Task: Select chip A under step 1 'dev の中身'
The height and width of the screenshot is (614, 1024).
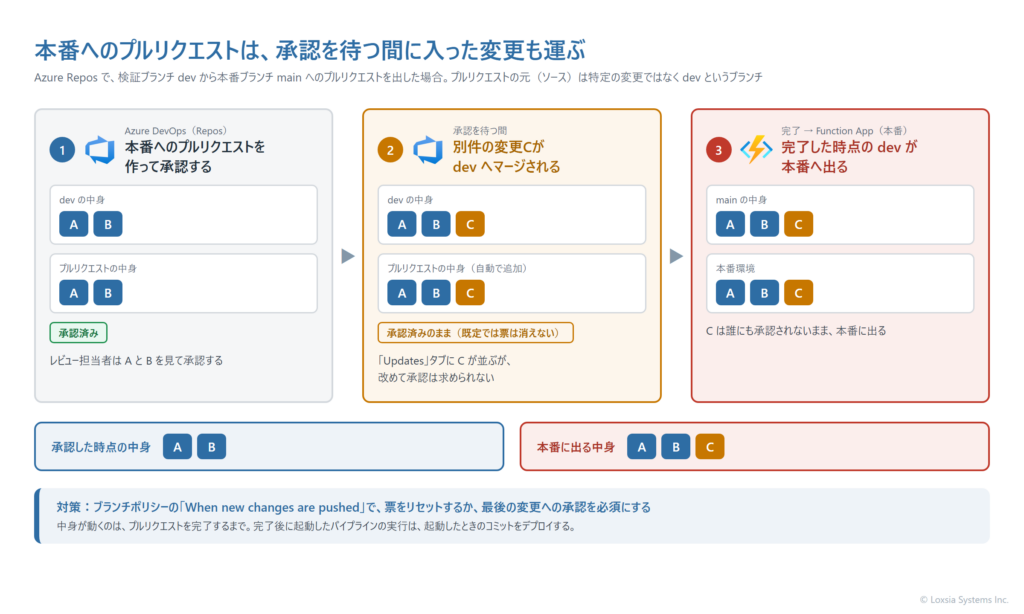Action: pos(74,224)
